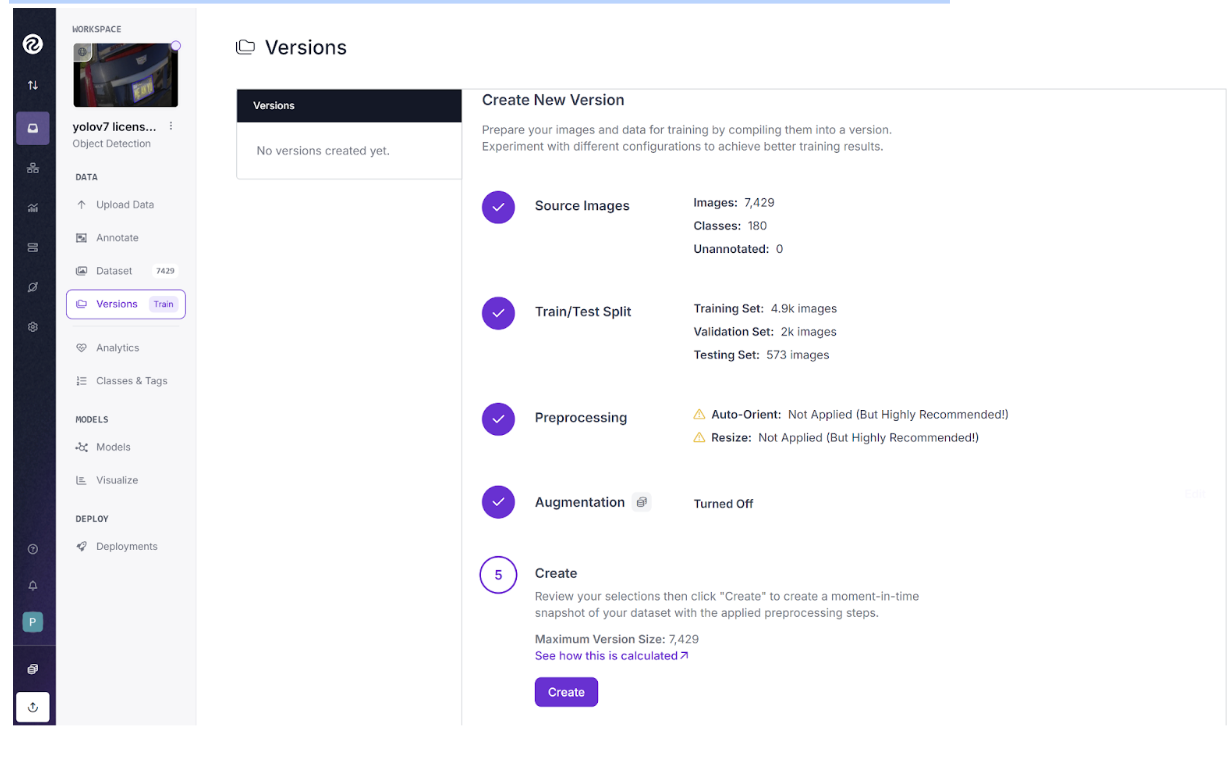Click the stacked copies icon above the upload button
The height and width of the screenshot is (760, 1232).
click(x=33, y=669)
